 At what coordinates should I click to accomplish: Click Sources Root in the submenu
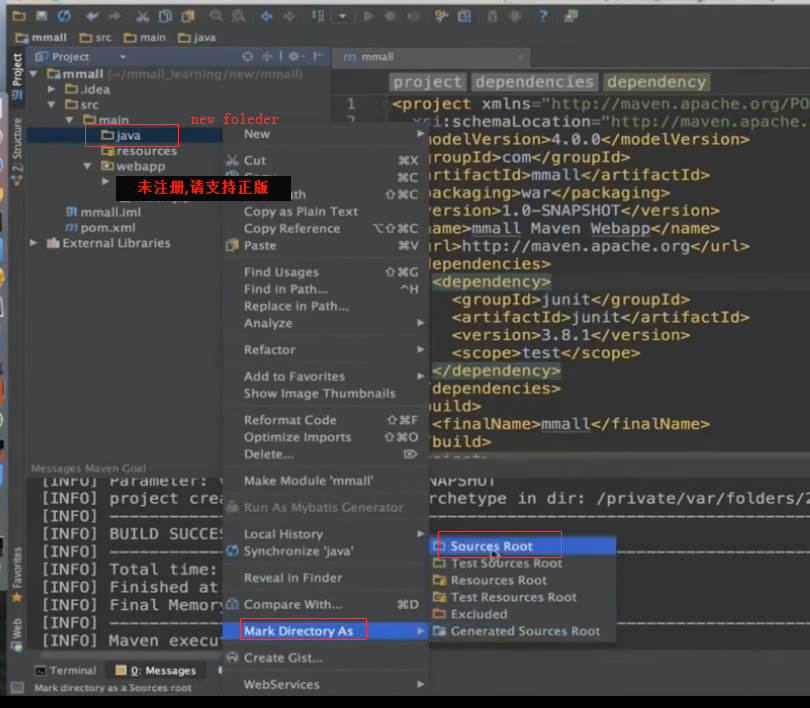coord(523,546)
